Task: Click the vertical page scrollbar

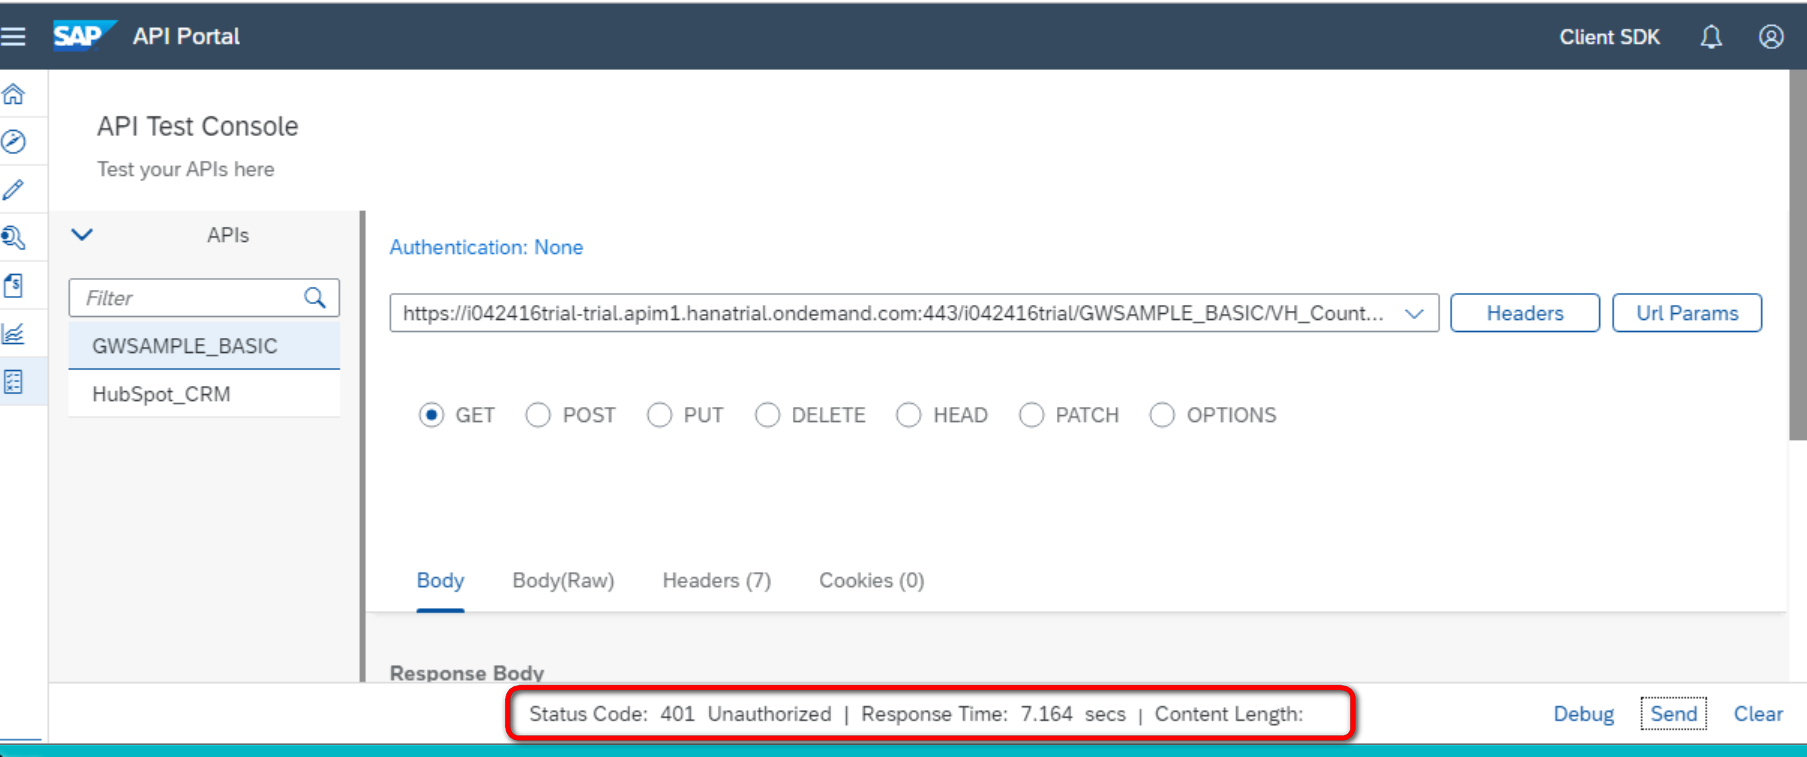Action: tap(1797, 254)
